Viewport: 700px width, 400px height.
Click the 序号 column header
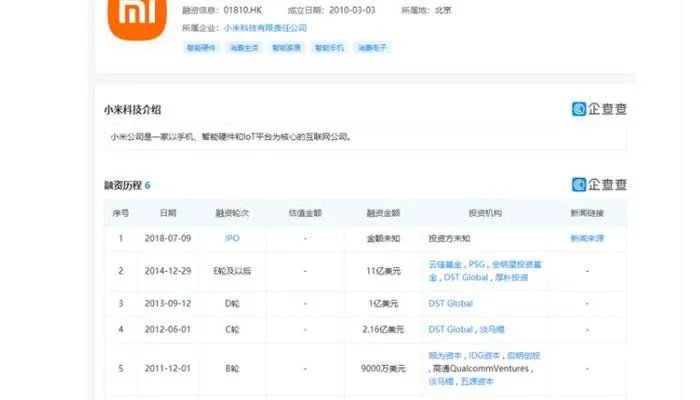pyautogui.click(x=121, y=213)
